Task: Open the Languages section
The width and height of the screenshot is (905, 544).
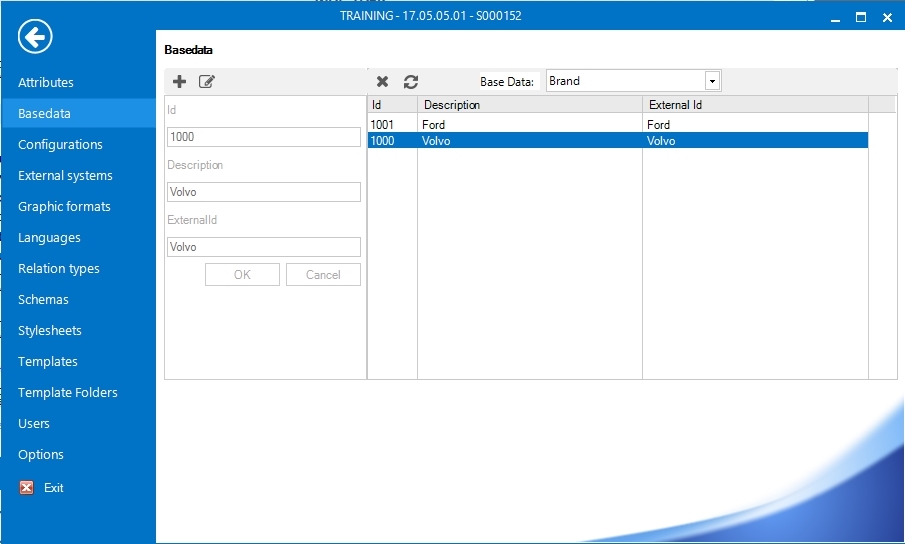Action: 49,238
